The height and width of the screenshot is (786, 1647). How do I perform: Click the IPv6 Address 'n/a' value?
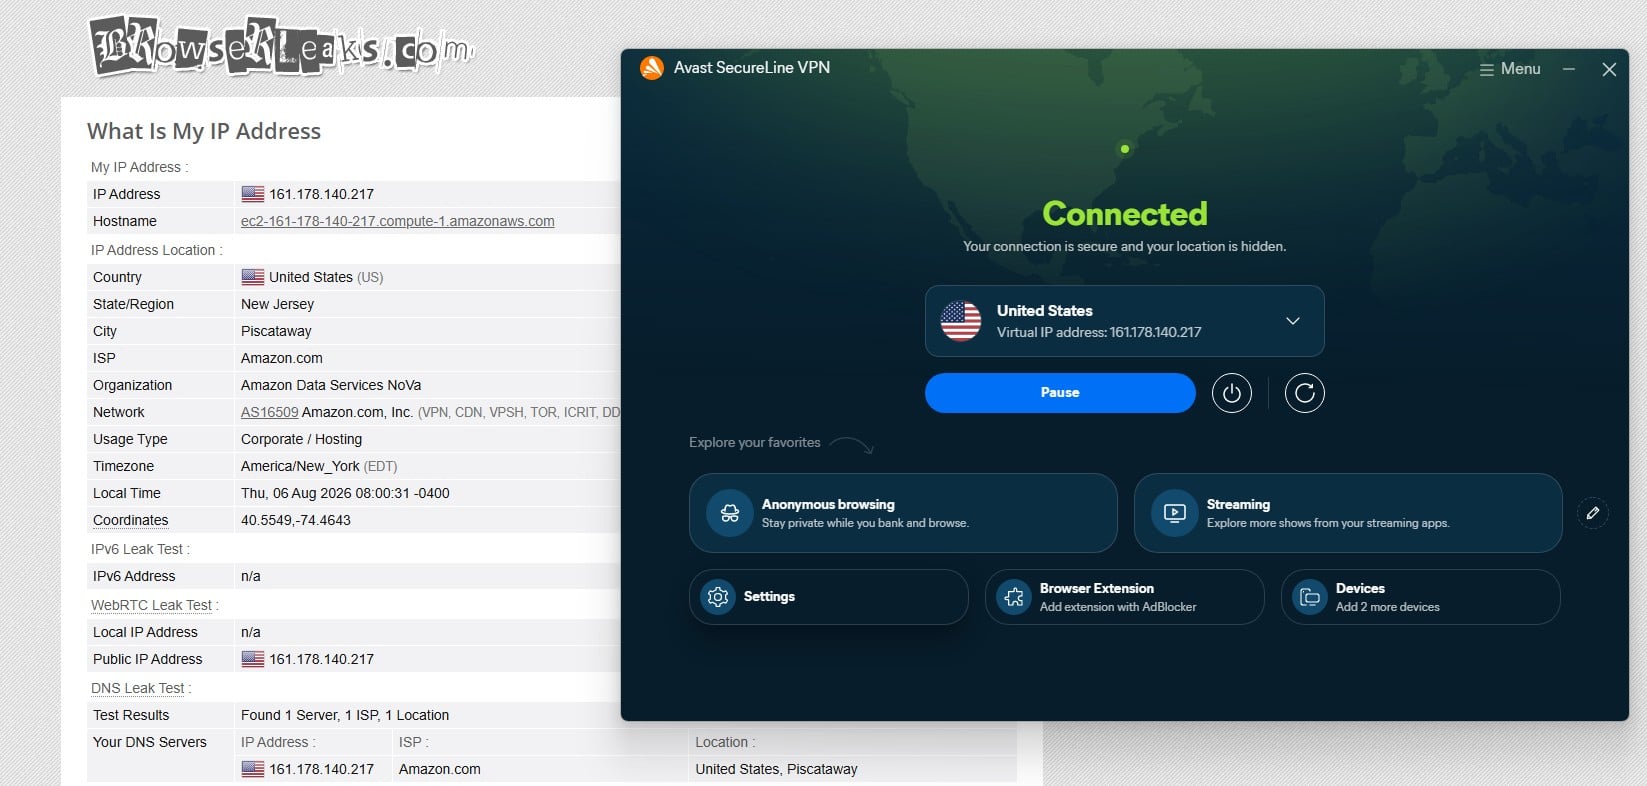[251, 576]
